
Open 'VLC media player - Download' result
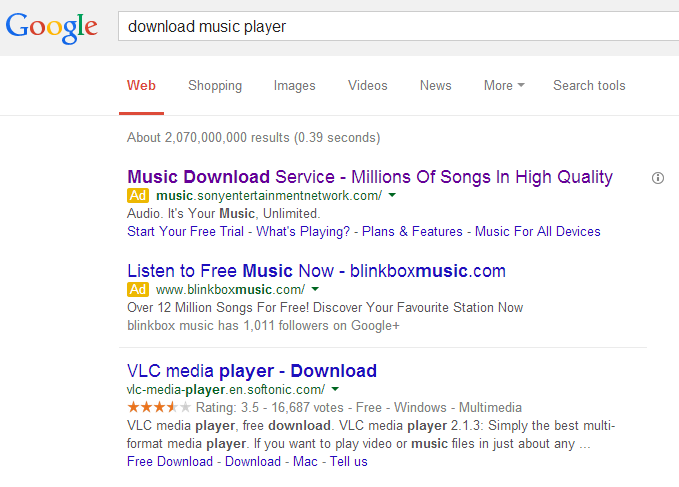[x=252, y=371]
